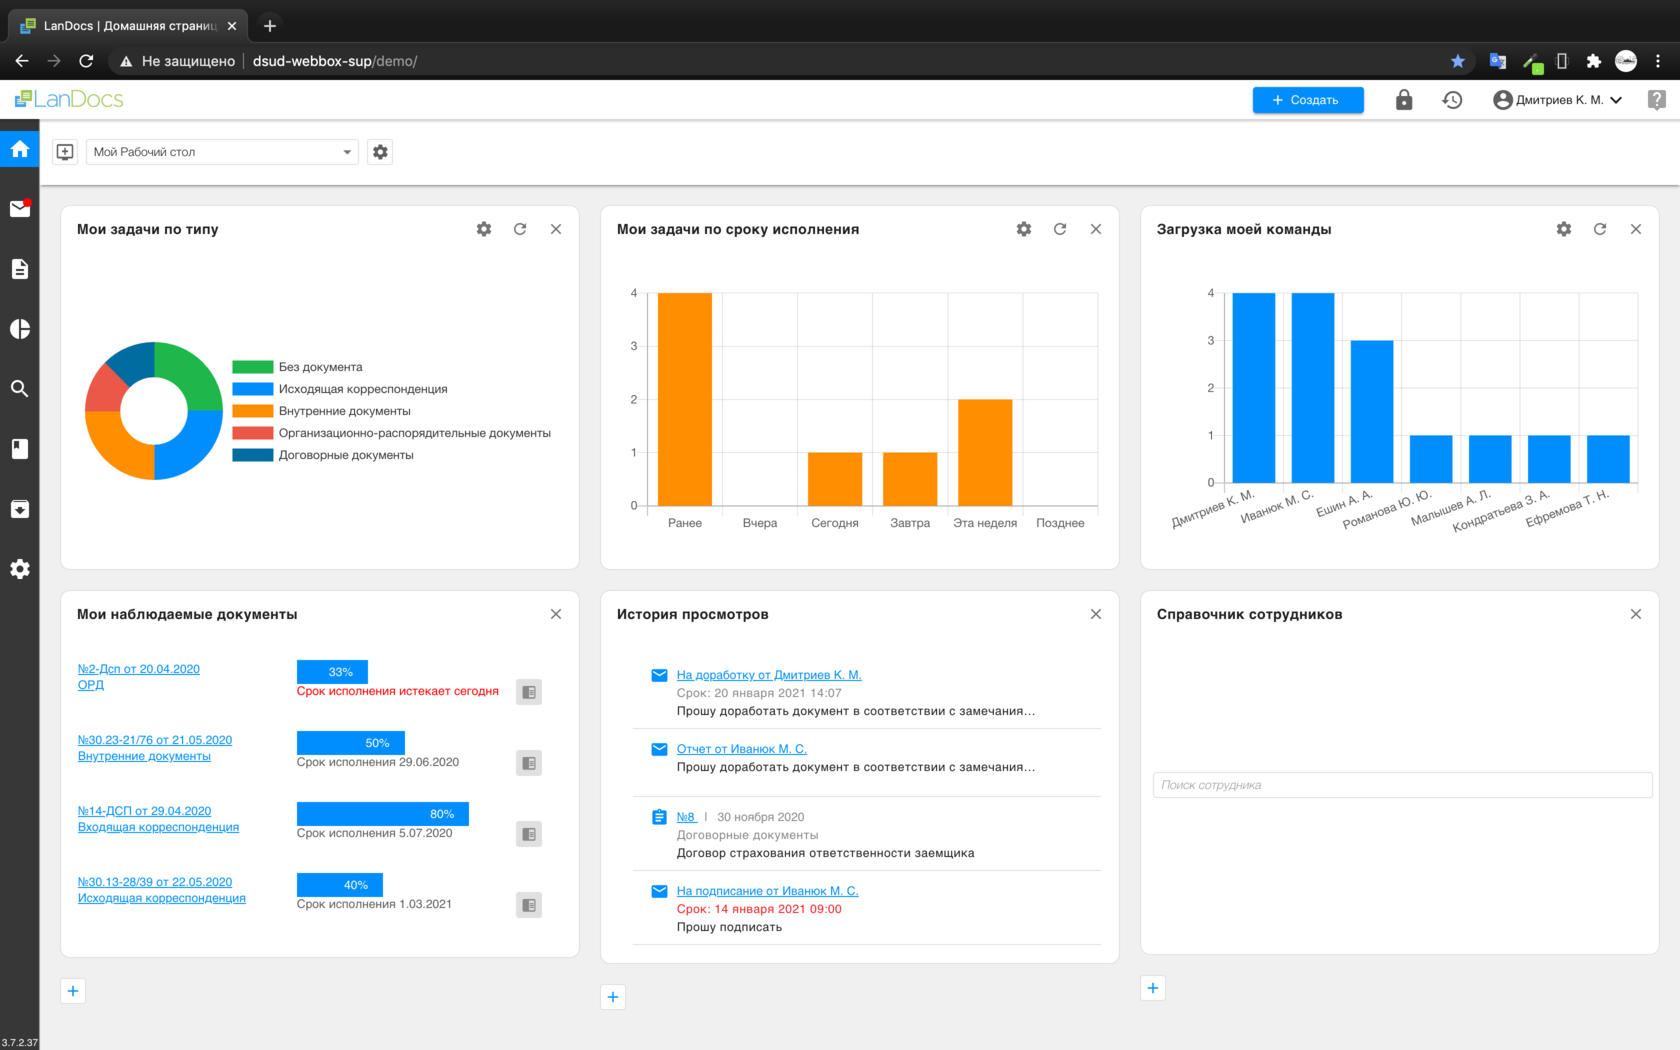Toggle 'Без документа' green legend swatch
This screenshot has height=1050, width=1680.
(252, 367)
